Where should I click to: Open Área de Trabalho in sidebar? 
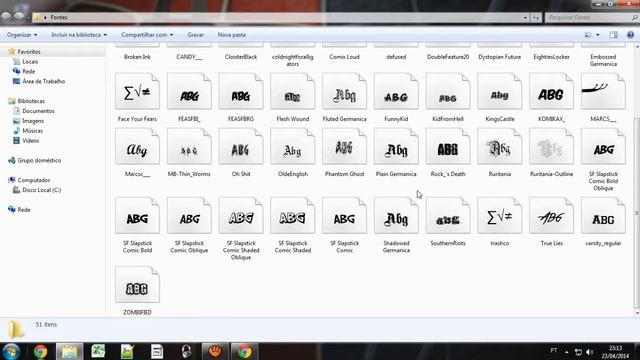pos(43,81)
